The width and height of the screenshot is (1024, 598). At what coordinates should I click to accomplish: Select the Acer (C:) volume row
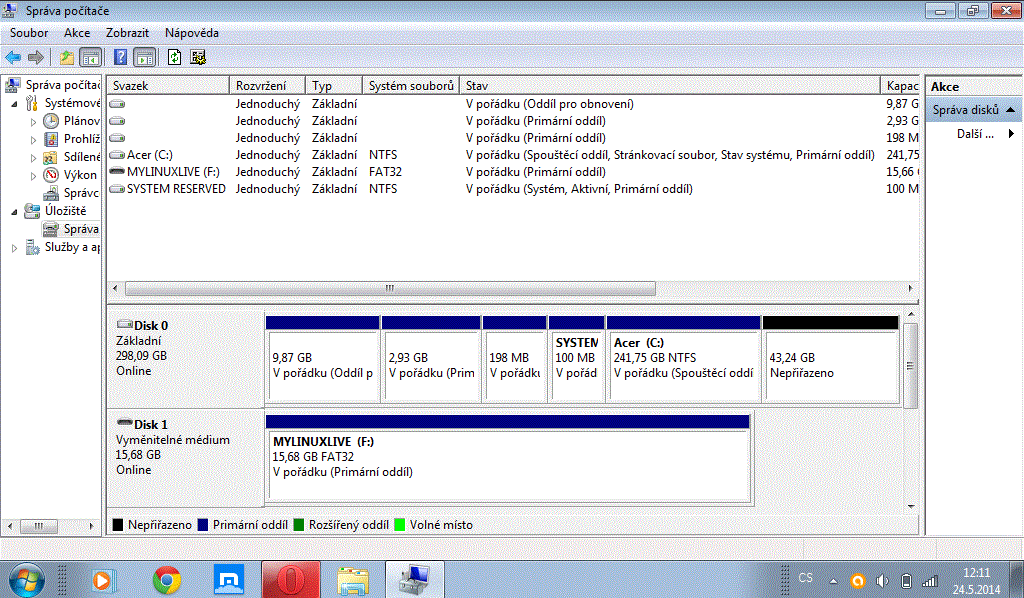[x=513, y=155]
